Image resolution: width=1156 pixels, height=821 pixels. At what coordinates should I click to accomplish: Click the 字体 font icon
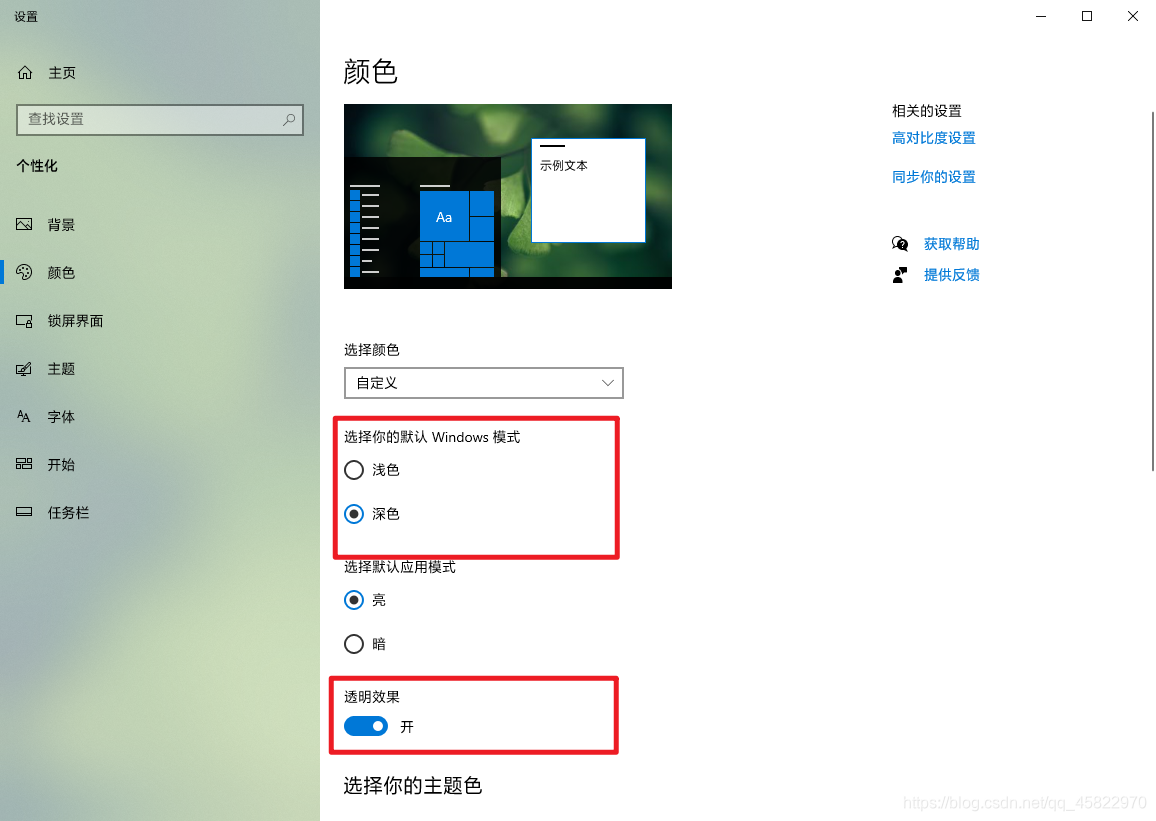[x=24, y=416]
